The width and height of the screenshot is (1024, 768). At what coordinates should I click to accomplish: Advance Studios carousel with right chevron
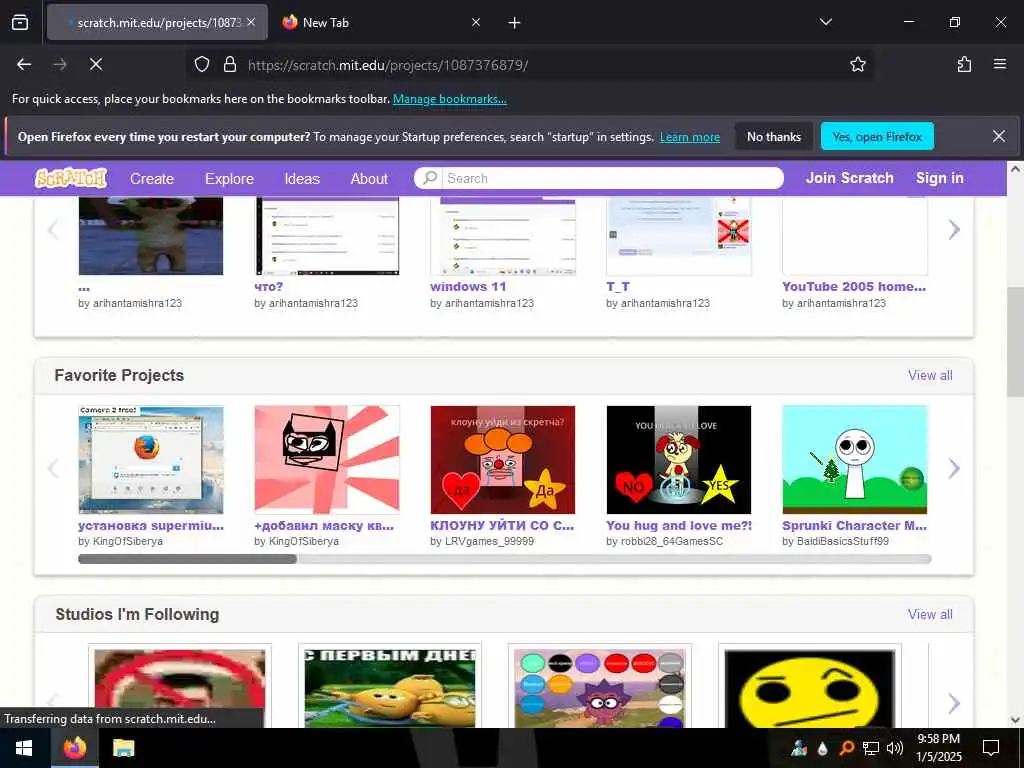[954, 703]
